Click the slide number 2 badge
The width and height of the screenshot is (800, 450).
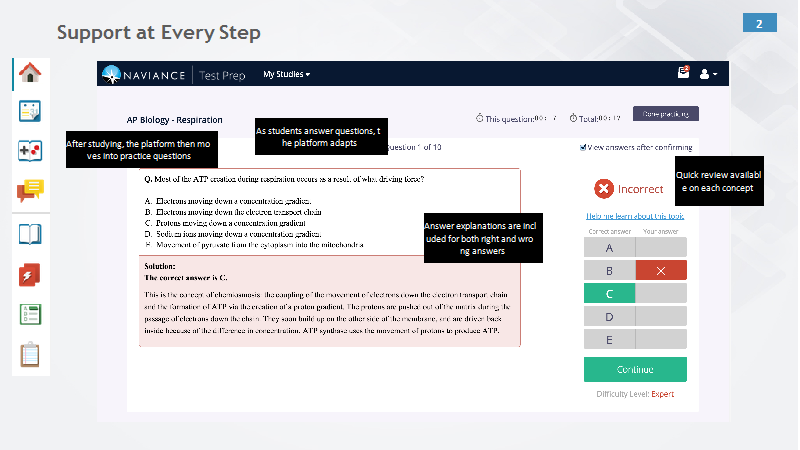click(760, 23)
